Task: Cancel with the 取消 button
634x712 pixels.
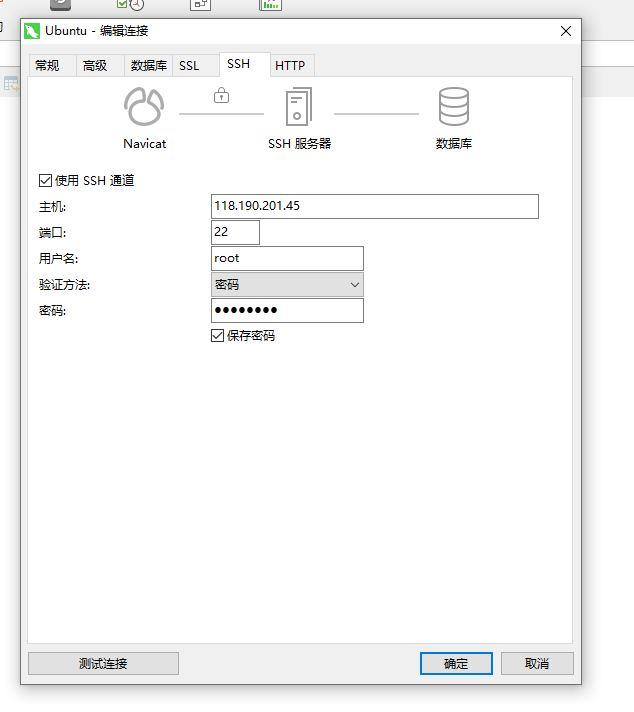Action: (x=537, y=663)
